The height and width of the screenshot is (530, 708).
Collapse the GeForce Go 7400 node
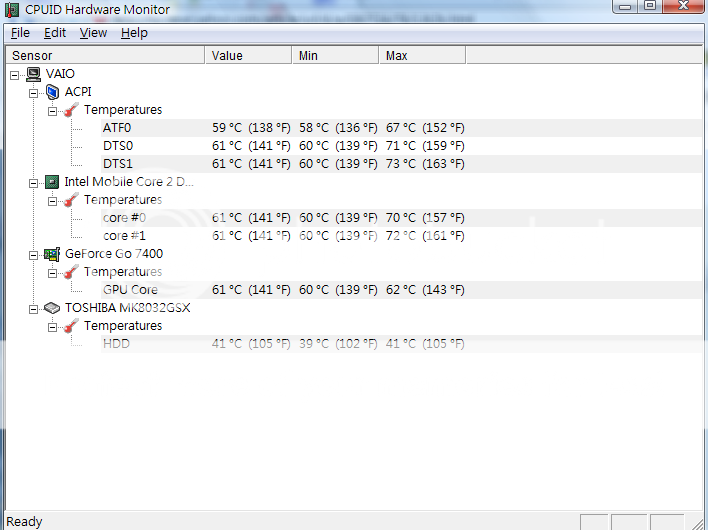point(33,255)
